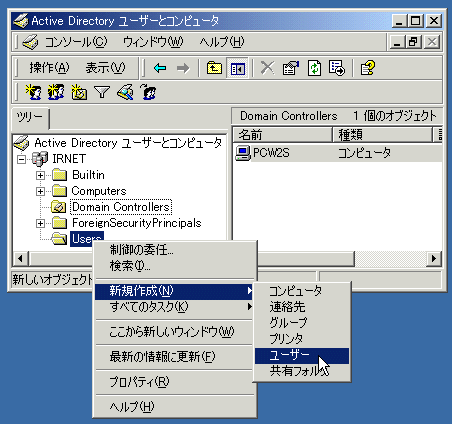452x424 pixels.
Task: Expand the Builtin node
Action: tap(40, 175)
